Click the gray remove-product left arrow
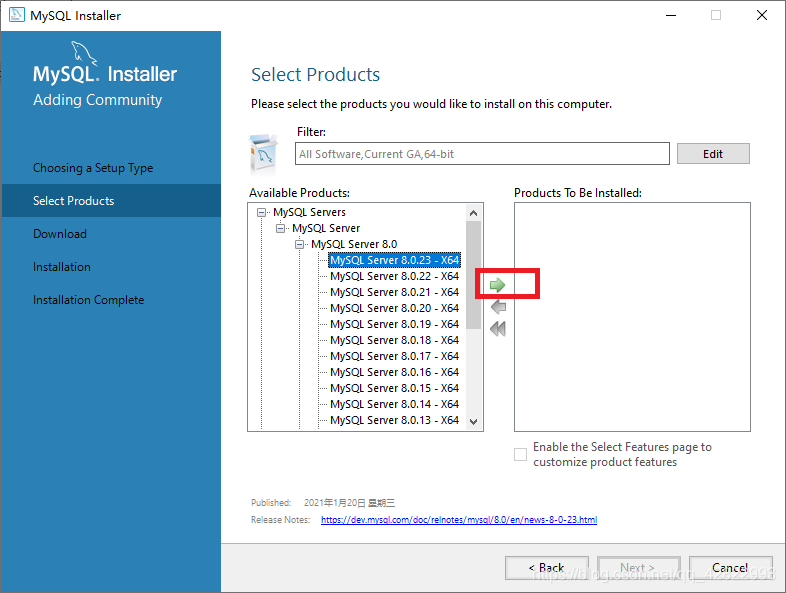This screenshot has width=786, height=593. (498, 307)
